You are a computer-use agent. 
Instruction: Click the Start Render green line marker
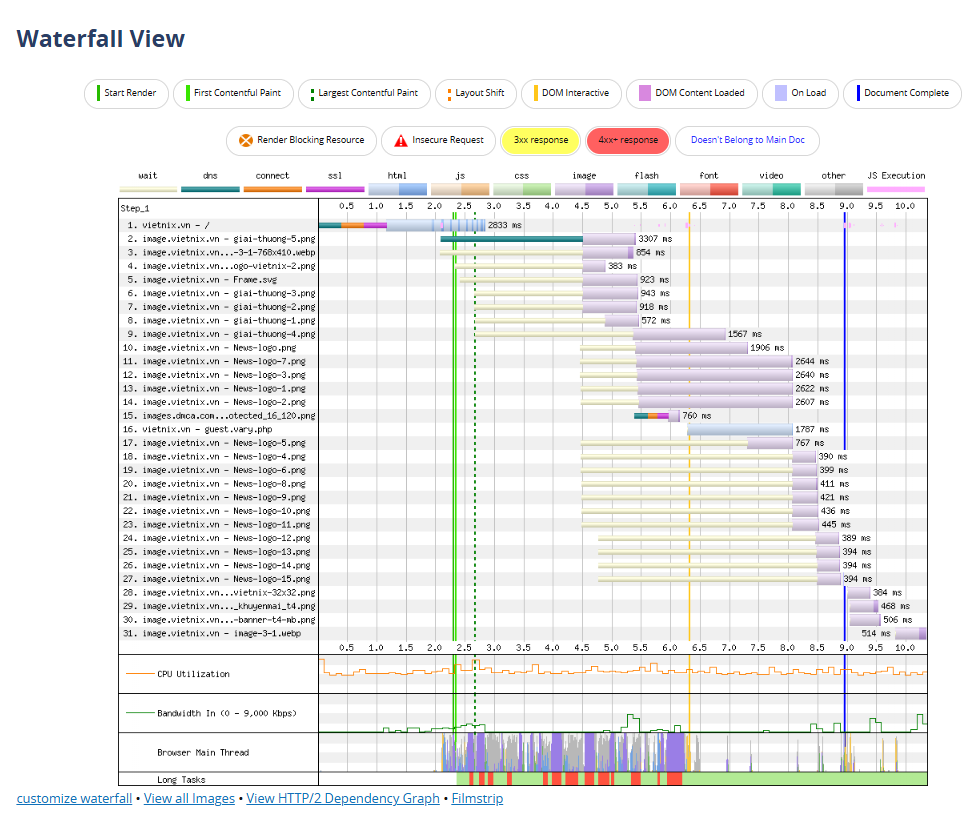coord(98,93)
